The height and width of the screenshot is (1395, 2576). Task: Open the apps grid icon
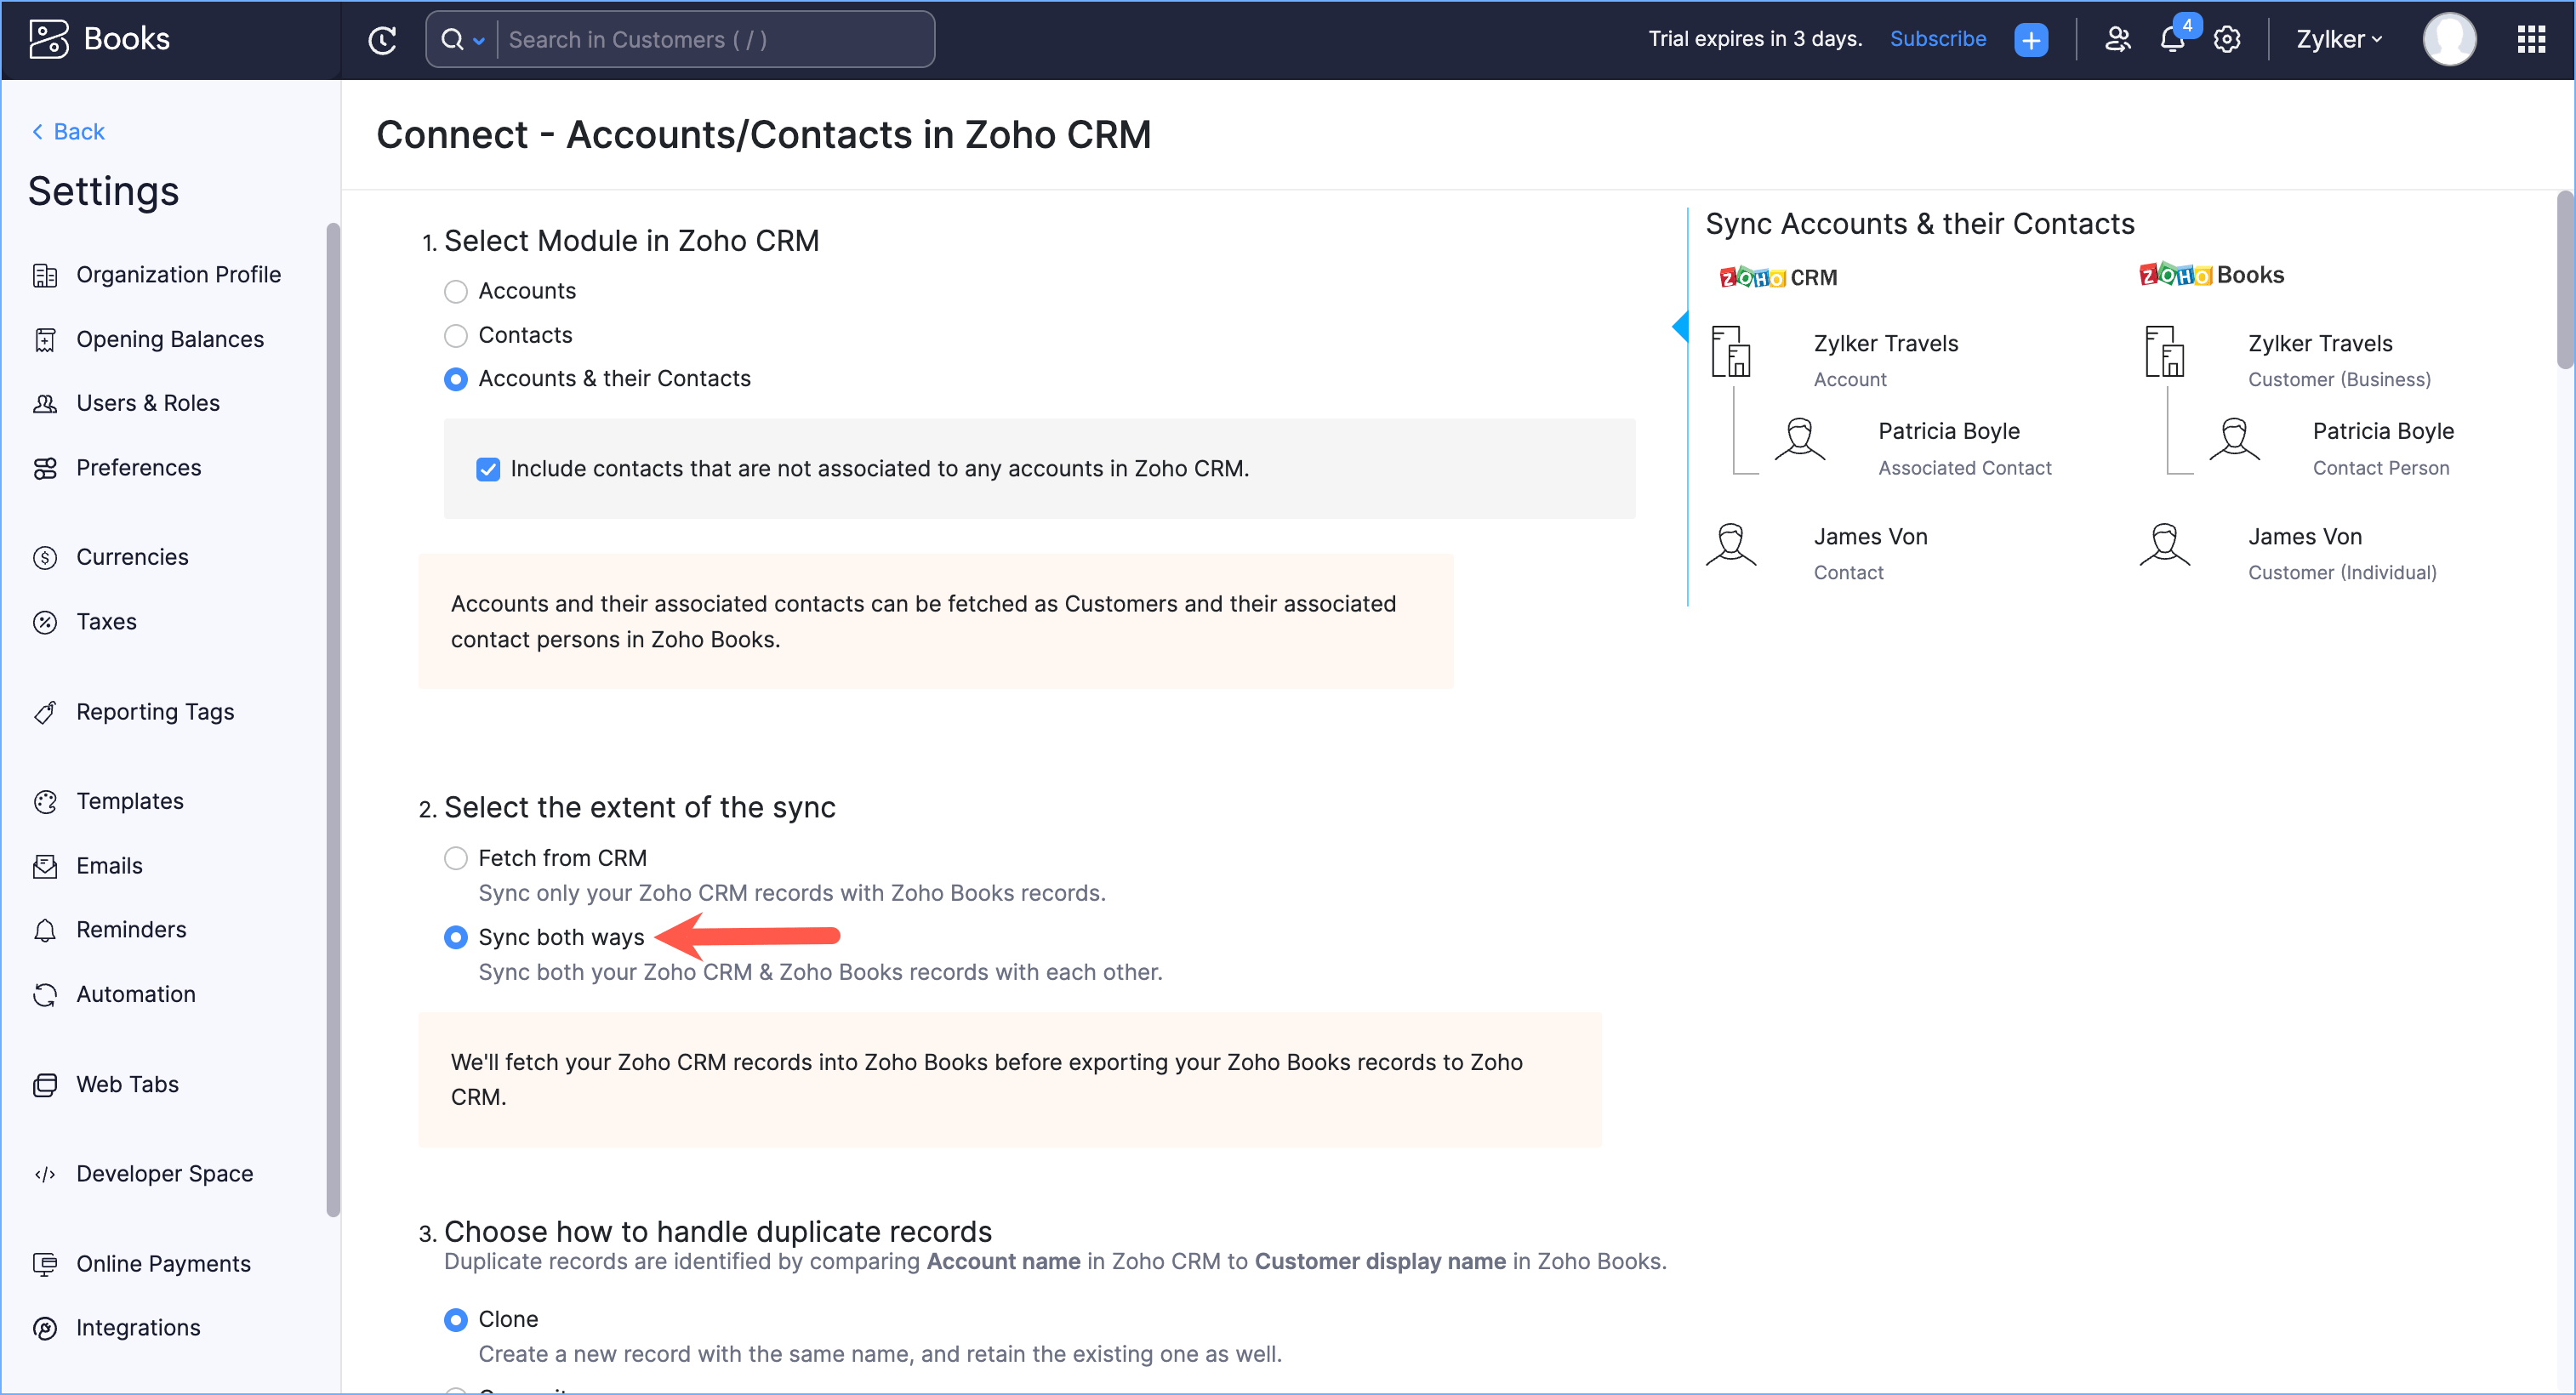(x=2531, y=40)
